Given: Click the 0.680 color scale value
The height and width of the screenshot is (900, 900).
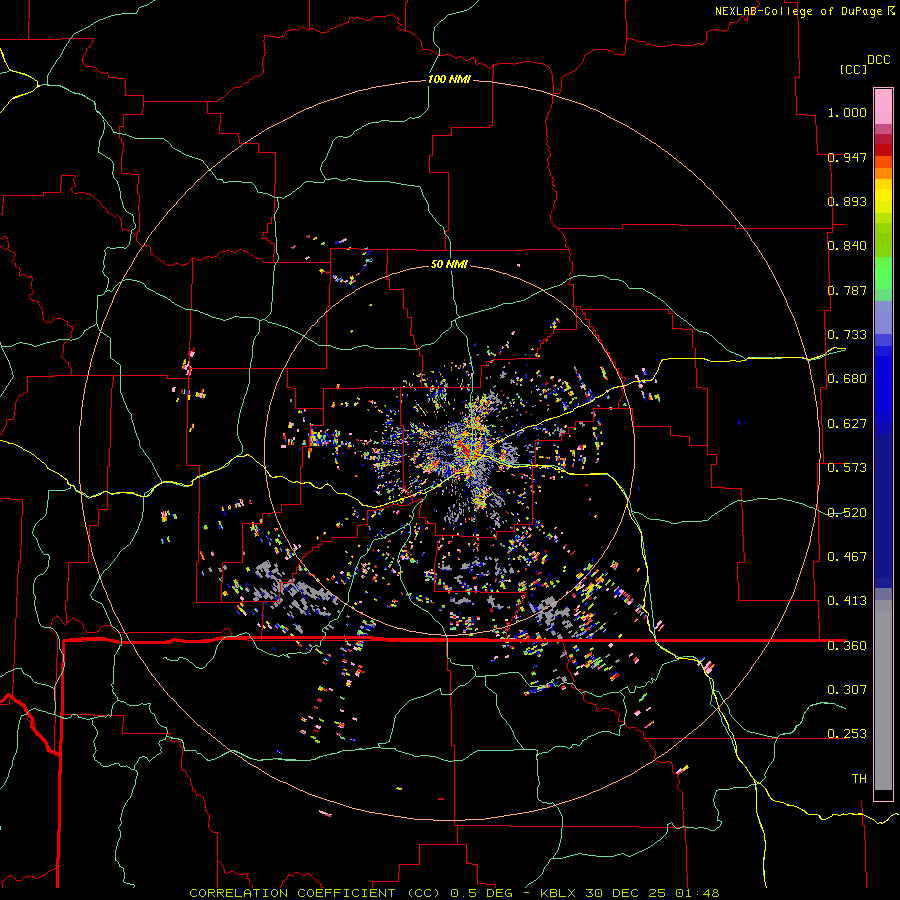Looking at the screenshot, I should pos(847,379).
